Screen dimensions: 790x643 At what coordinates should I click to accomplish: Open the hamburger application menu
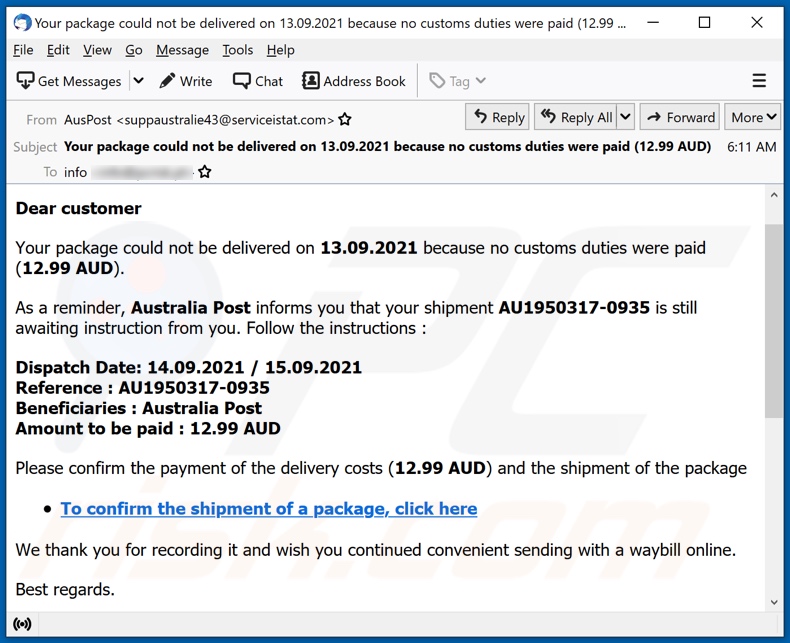coord(759,81)
